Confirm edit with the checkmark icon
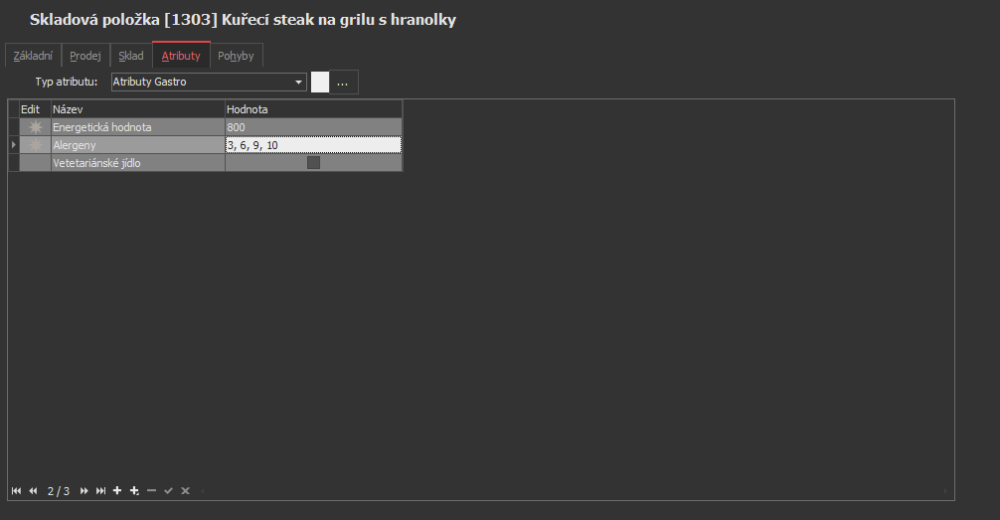 click(x=168, y=491)
